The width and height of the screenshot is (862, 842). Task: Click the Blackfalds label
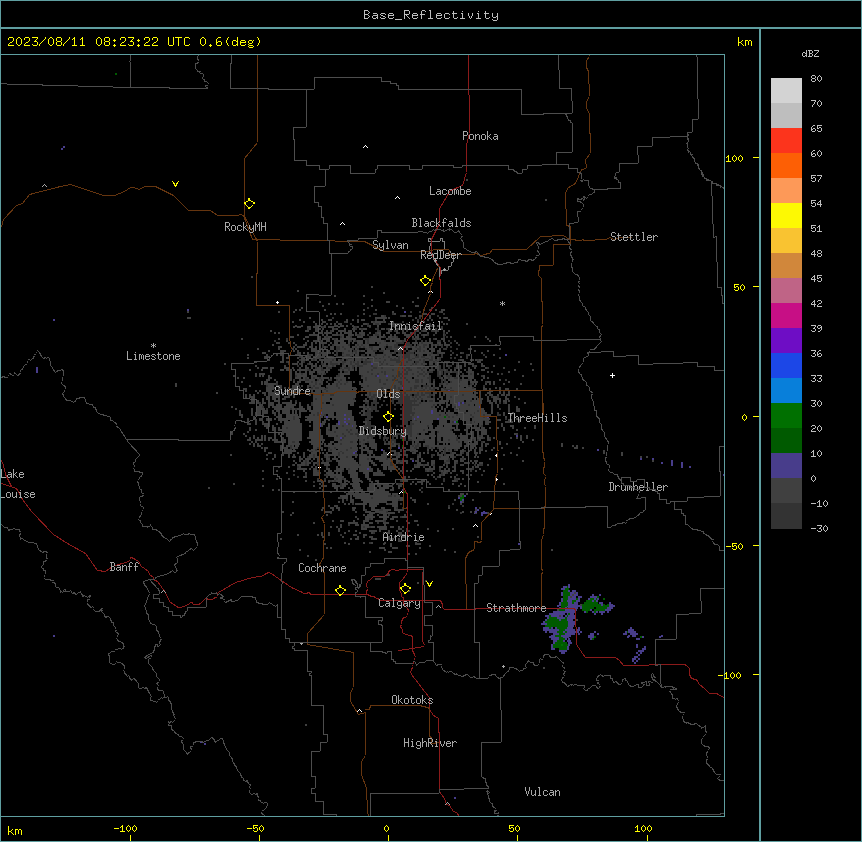(x=441, y=223)
